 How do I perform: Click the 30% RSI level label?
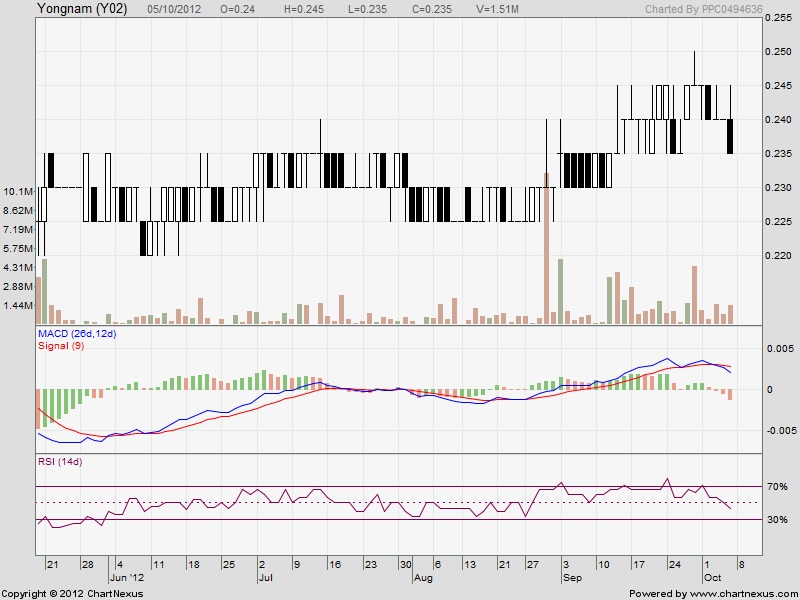[777, 519]
